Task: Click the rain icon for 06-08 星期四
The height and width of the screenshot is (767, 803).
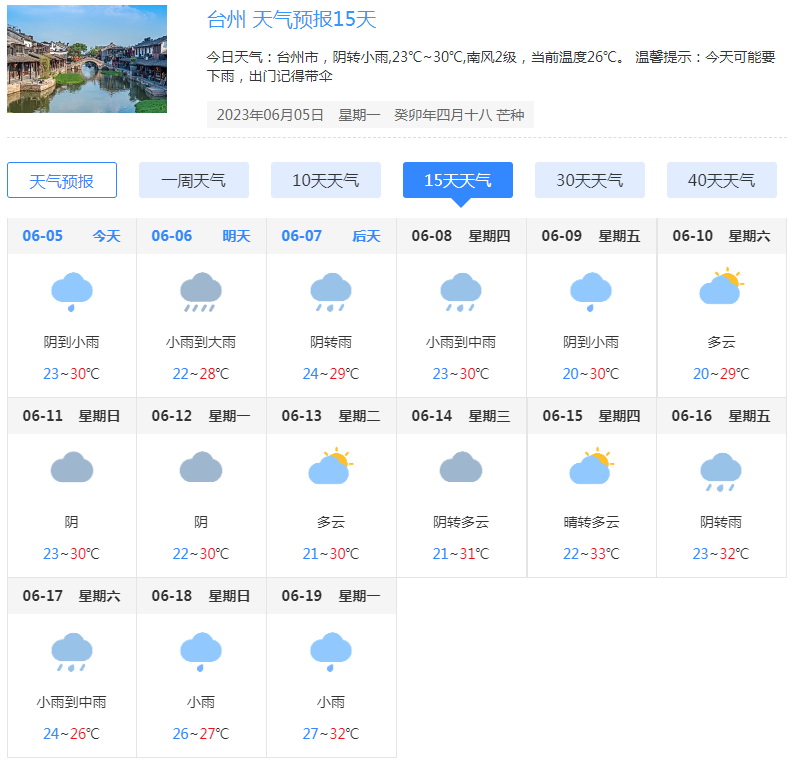Action: [x=461, y=292]
